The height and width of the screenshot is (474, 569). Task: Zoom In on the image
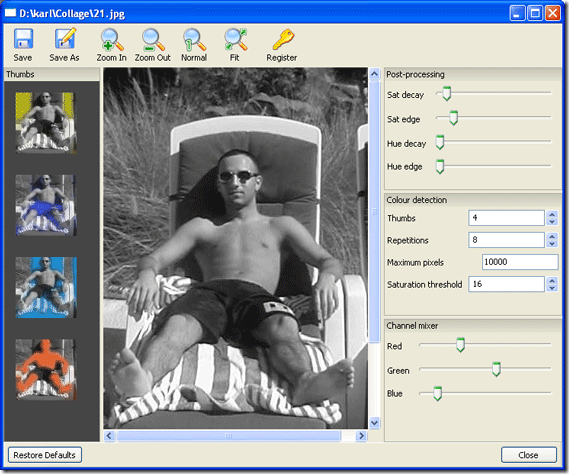(x=112, y=39)
